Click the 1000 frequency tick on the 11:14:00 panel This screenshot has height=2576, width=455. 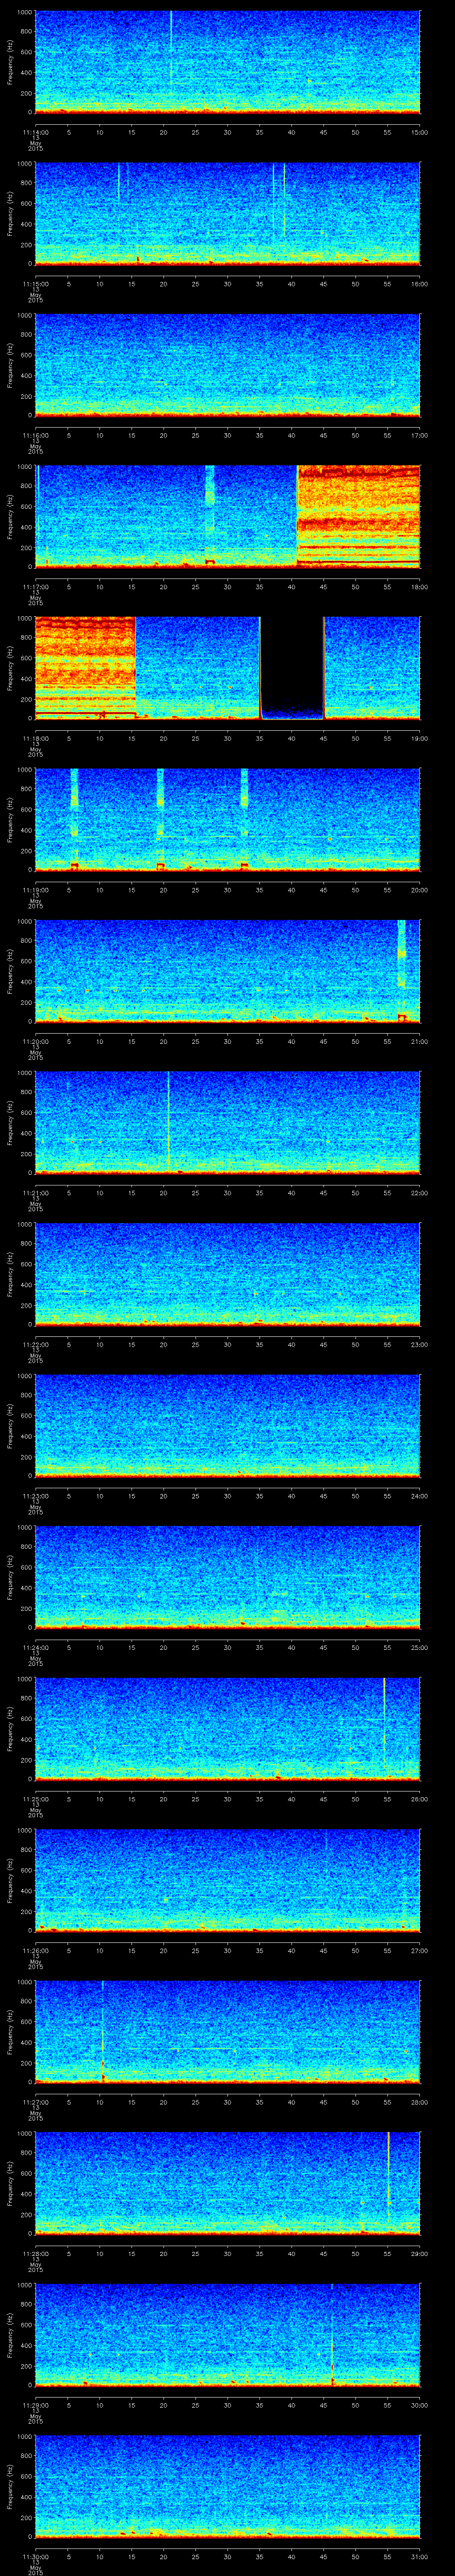tap(25, 13)
